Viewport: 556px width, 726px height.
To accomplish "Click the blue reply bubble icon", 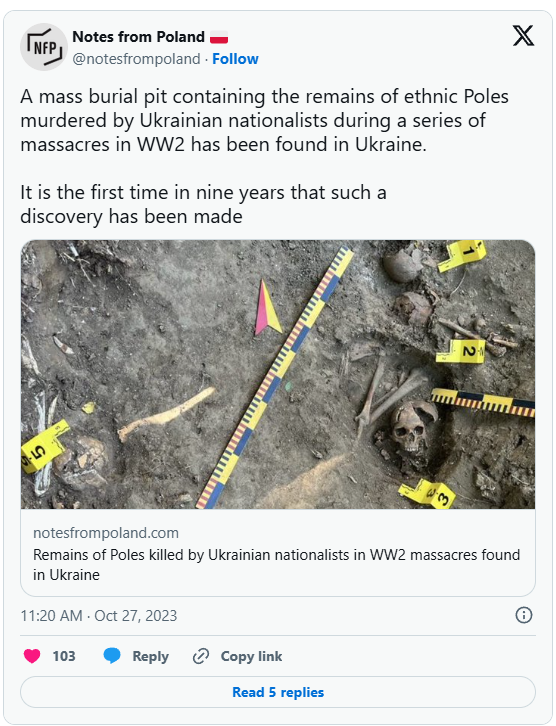I will pos(112,656).
